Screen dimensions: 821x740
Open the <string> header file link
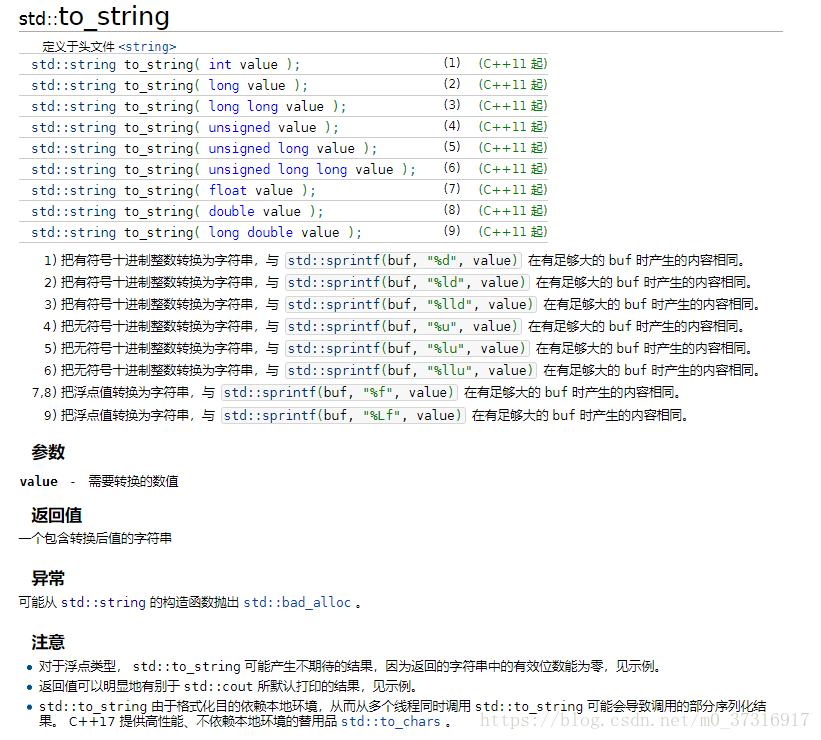[x=147, y=47]
